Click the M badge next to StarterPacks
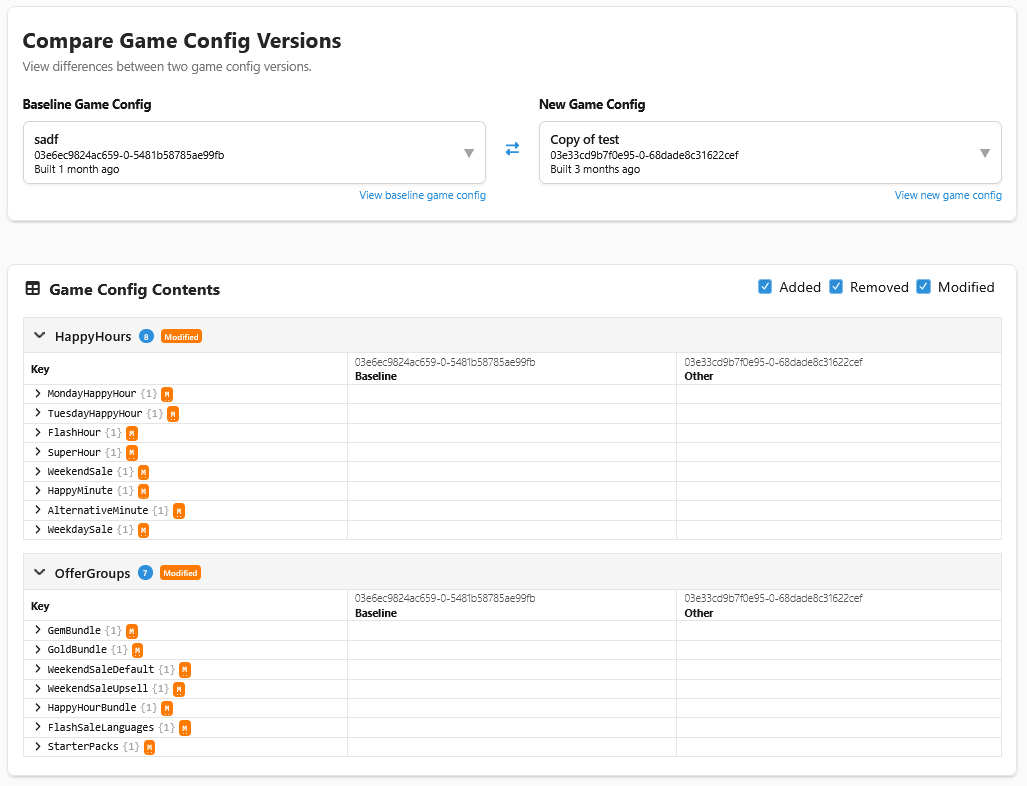Image resolution: width=1027 pixels, height=786 pixels. (149, 747)
